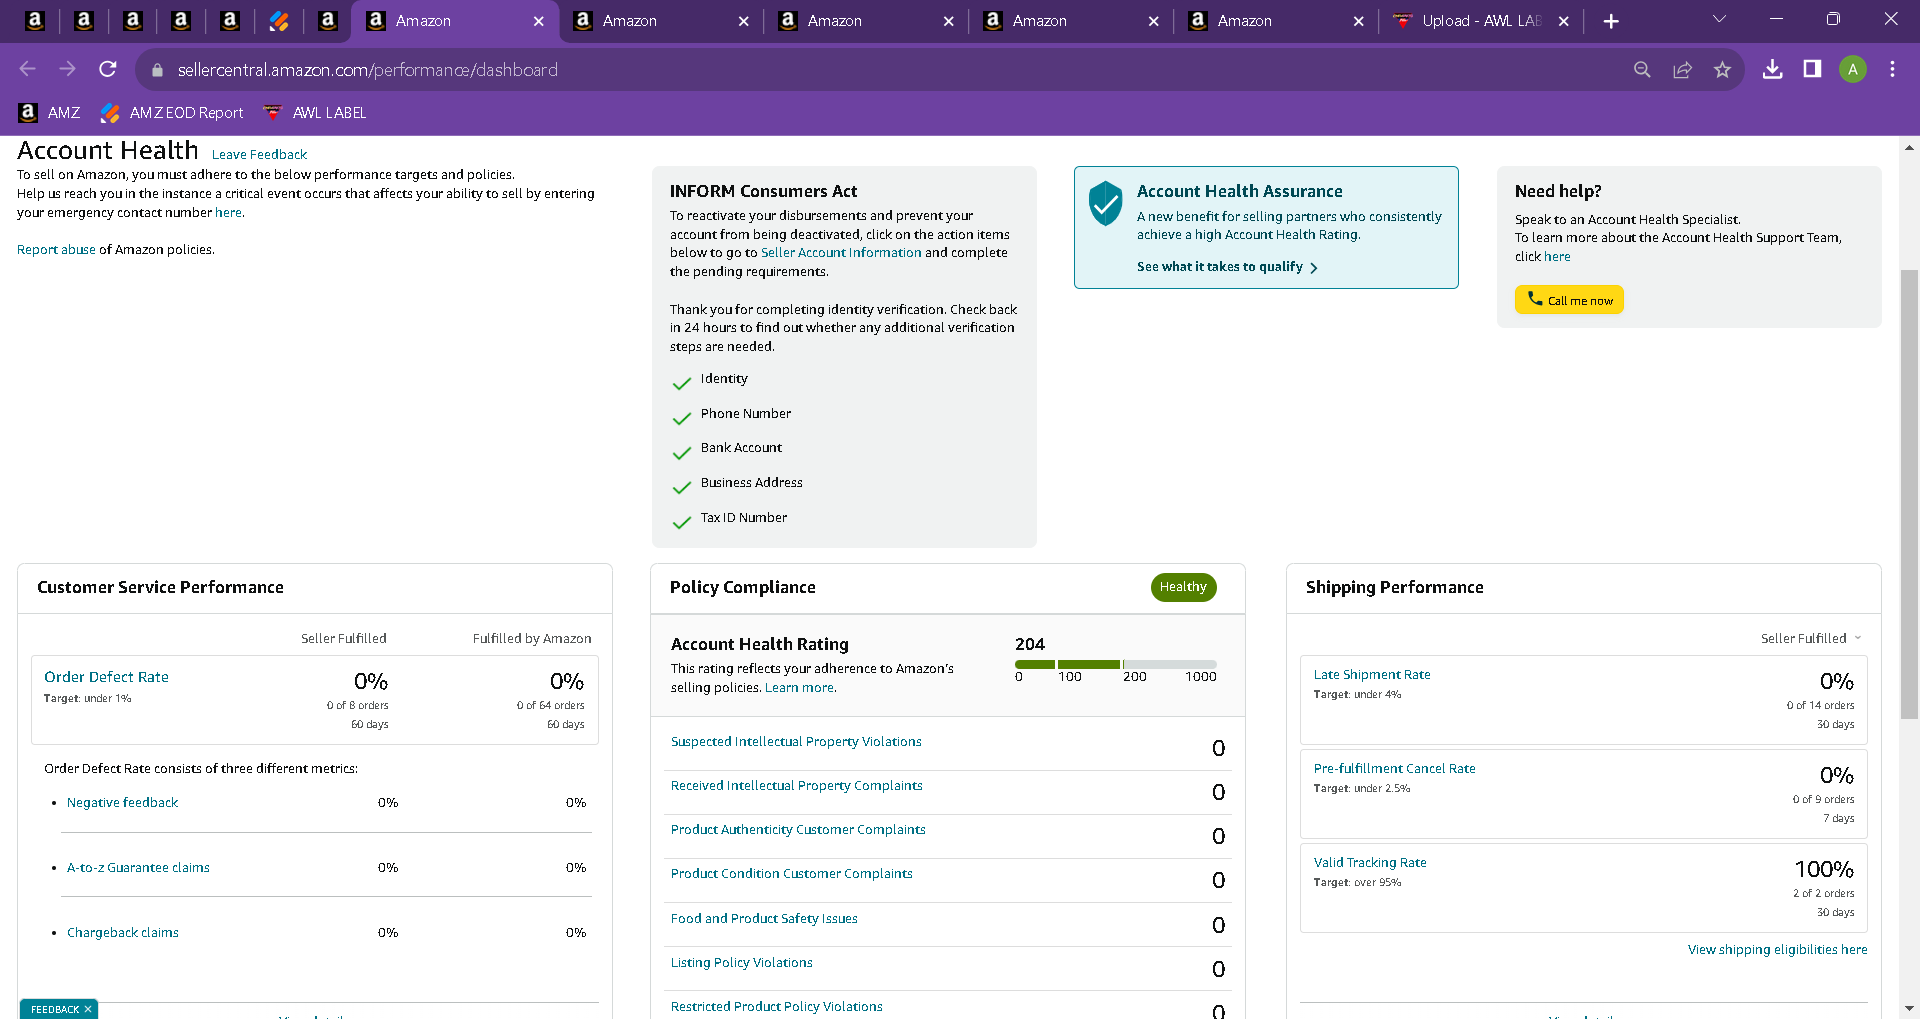1920x1019 pixels.
Task: Open emergency contact number 'here' link
Action: (x=228, y=213)
